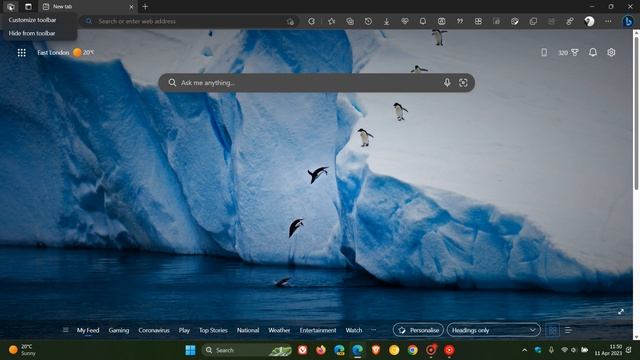Viewport: 640px width, 360px height.
Task: Open the Collections icon in toolbar
Action: 350,21
